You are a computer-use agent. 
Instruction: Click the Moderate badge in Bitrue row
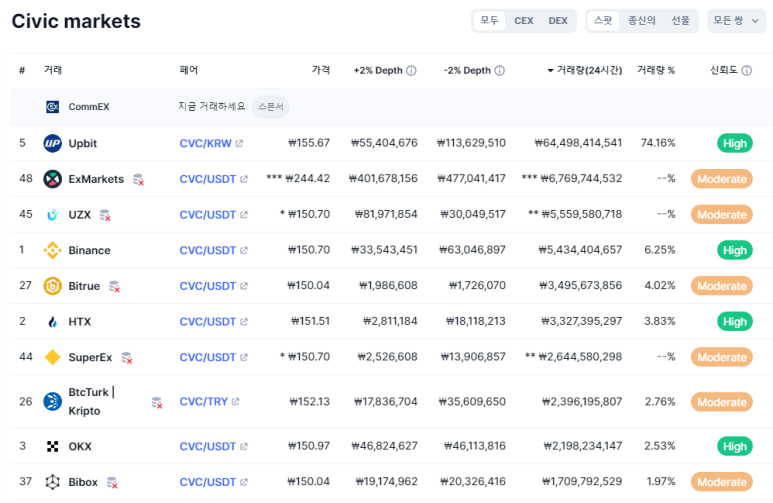(x=722, y=286)
